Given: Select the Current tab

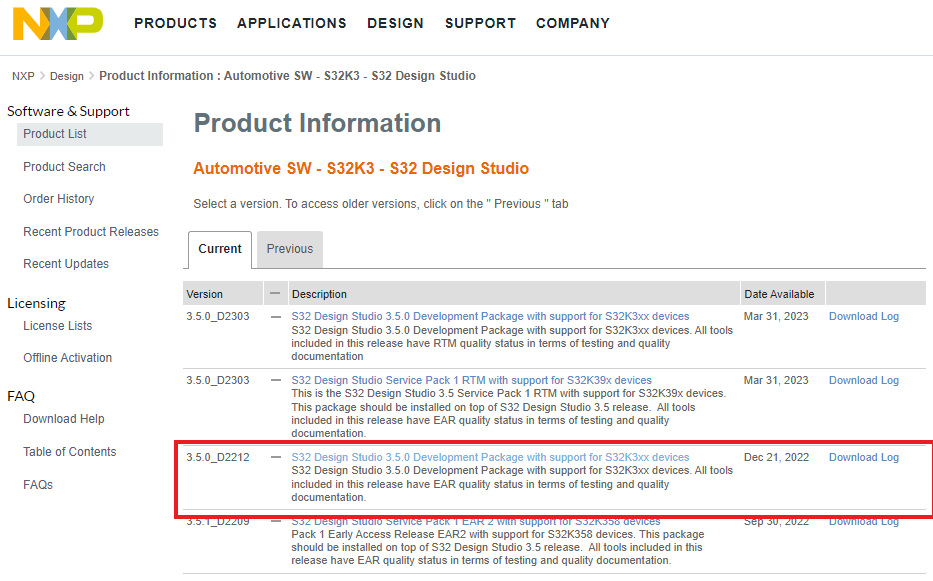Looking at the screenshot, I should [220, 249].
